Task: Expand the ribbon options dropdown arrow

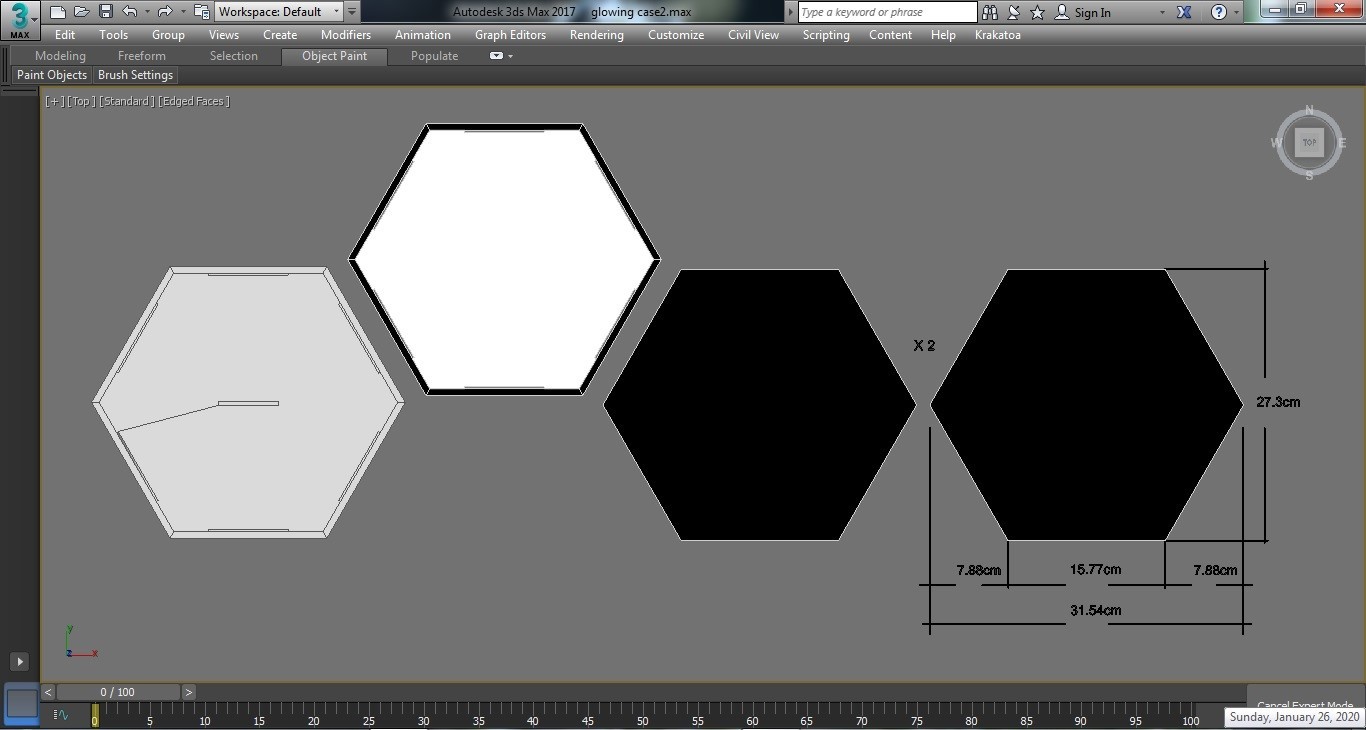Action: [510, 56]
